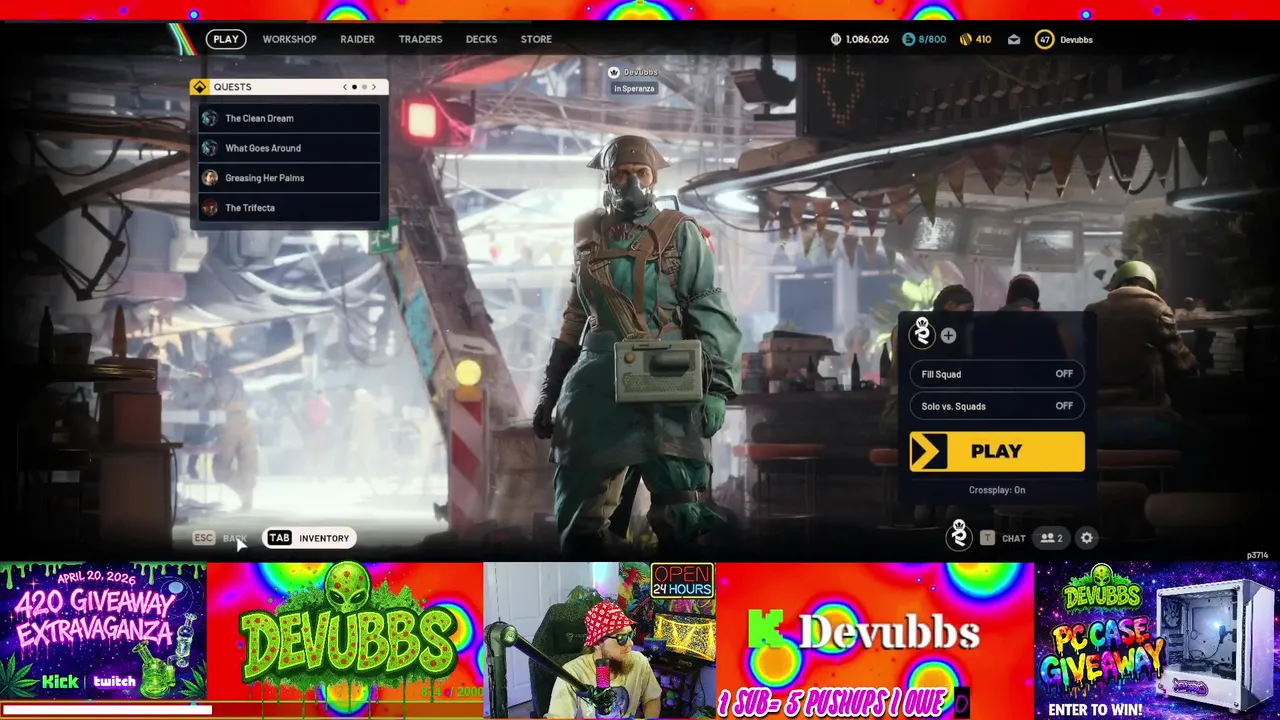
Task: Open the mail inbox envelope icon
Action: [1014, 39]
